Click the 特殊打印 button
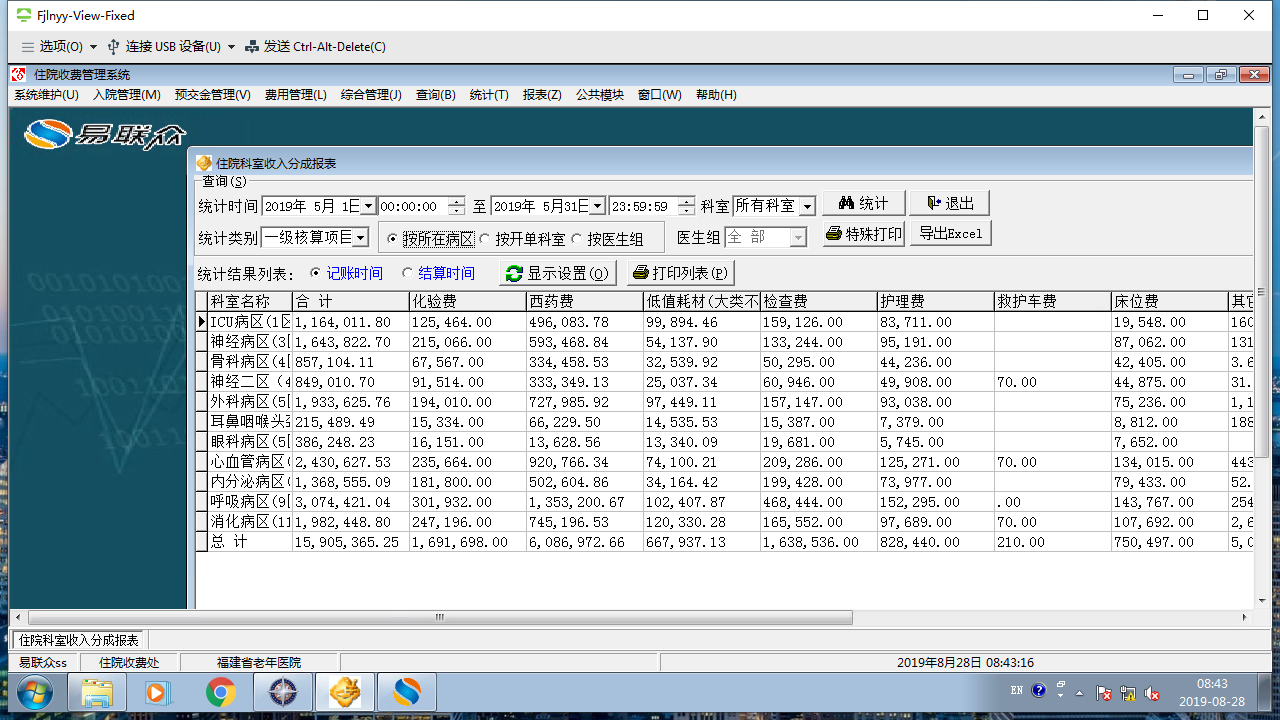 [x=864, y=234]
